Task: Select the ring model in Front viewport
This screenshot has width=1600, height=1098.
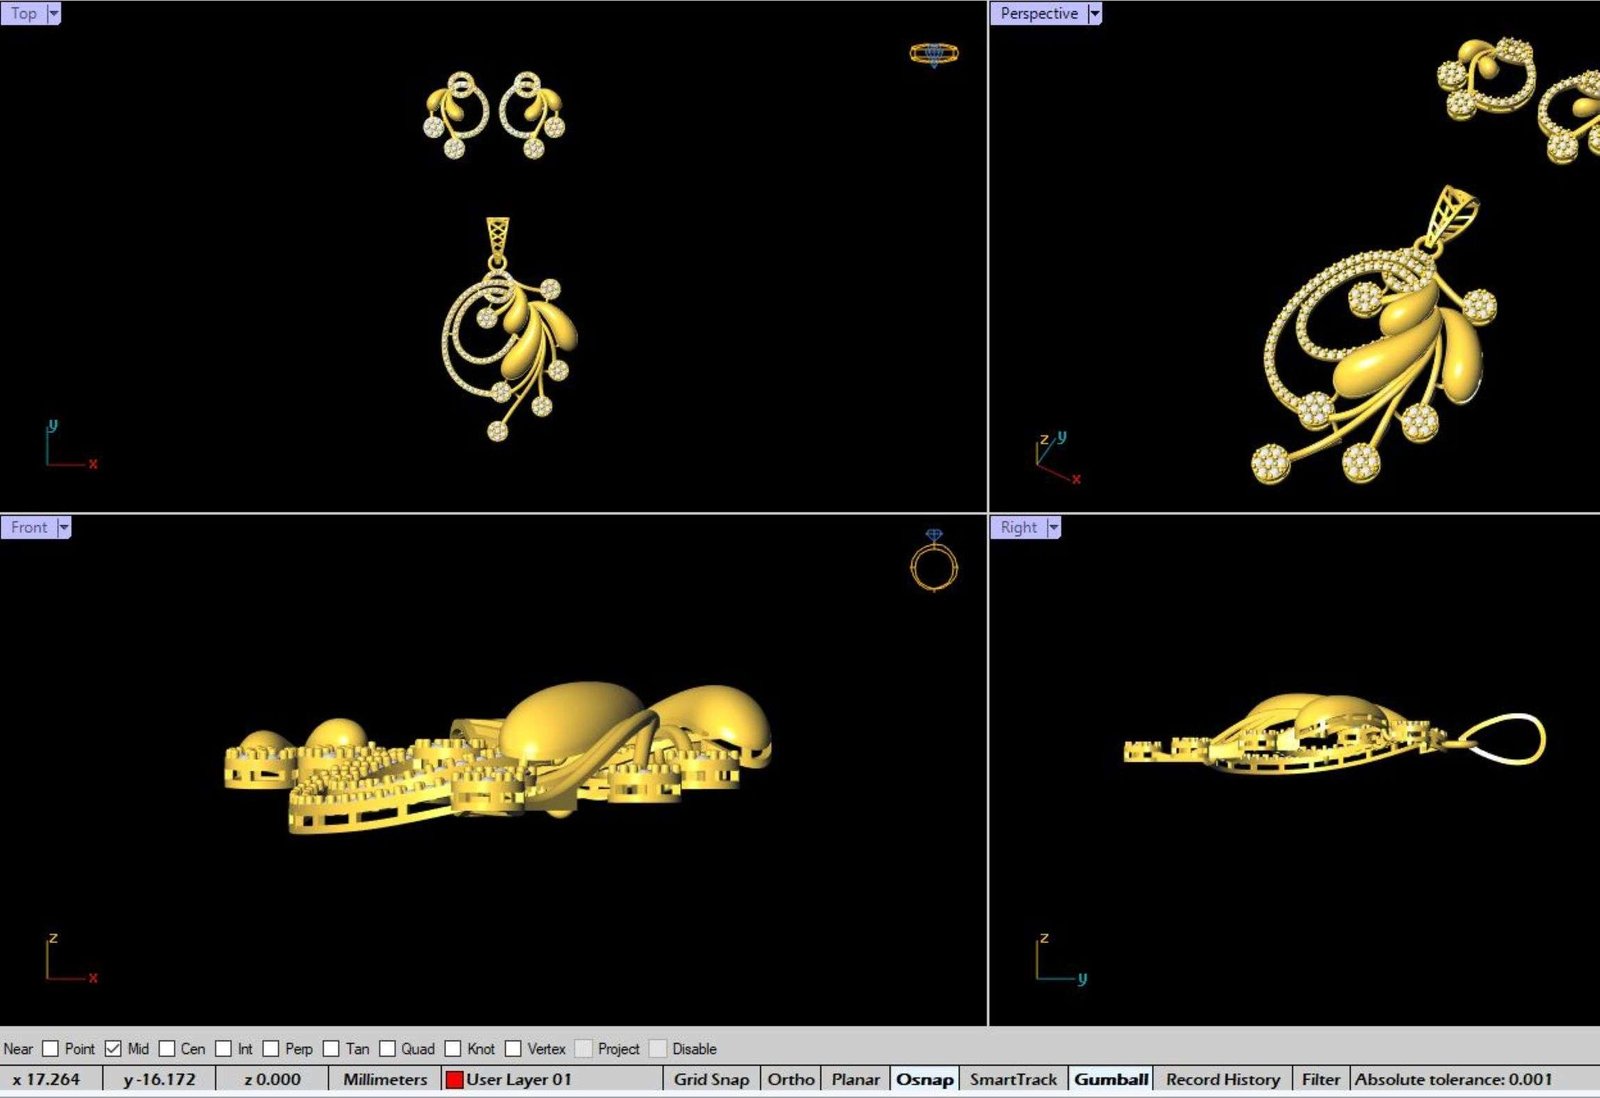Action: point(934,567)
